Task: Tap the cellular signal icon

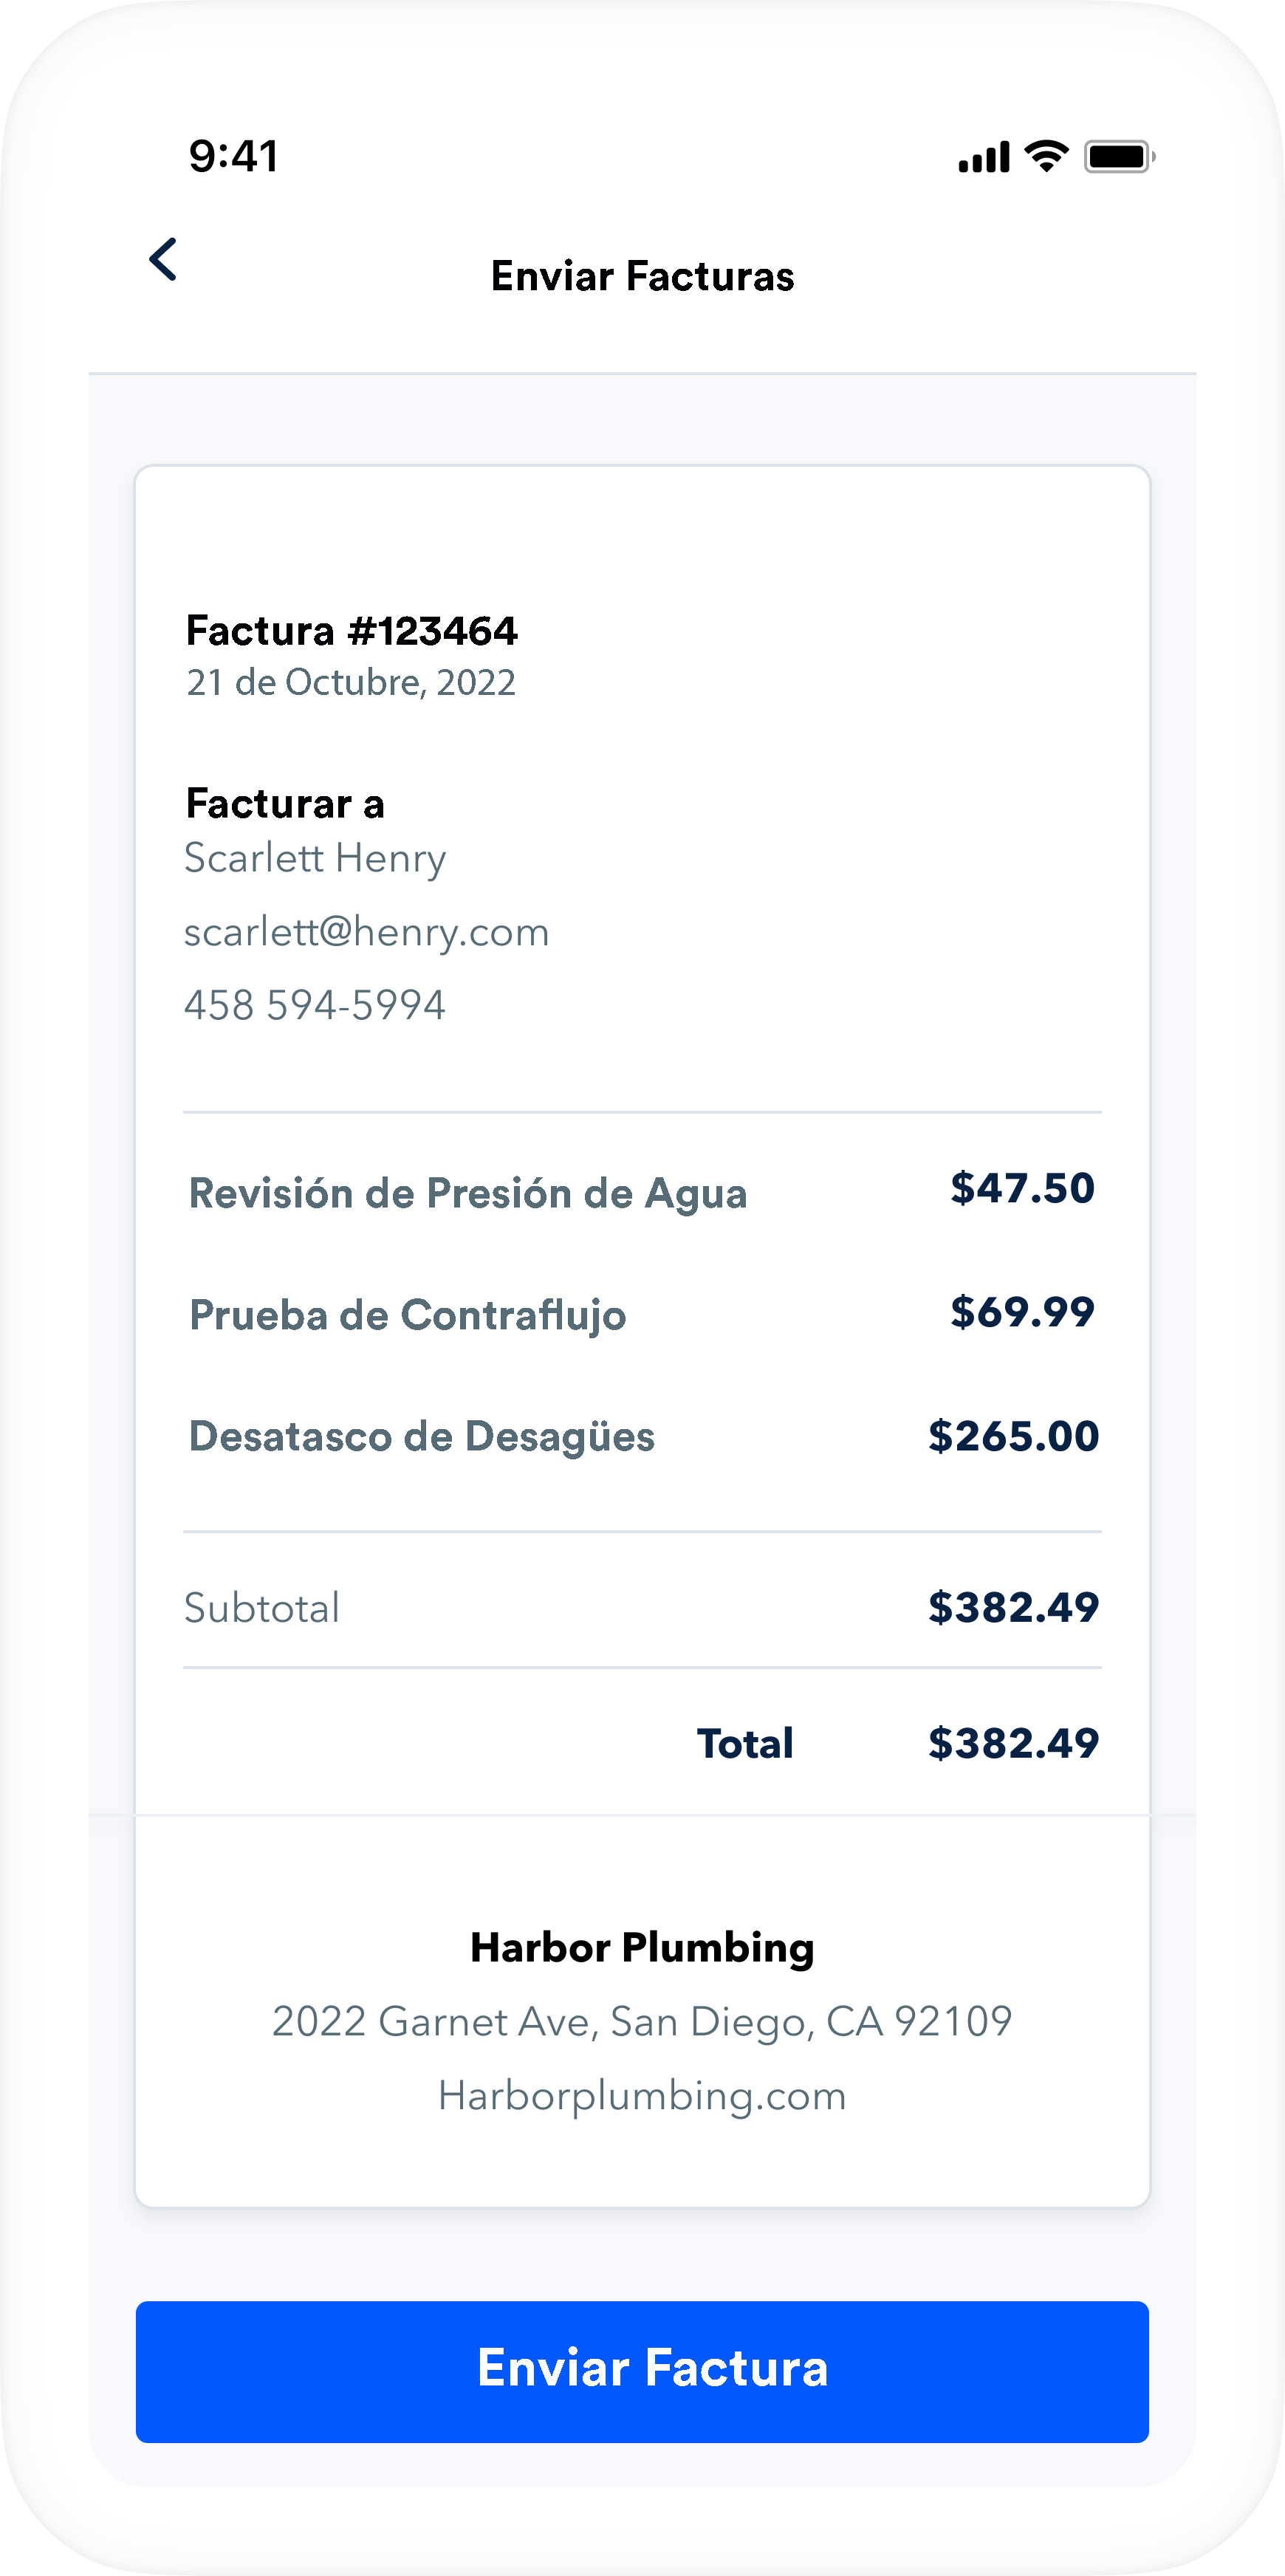Action: tap(984, 157)
